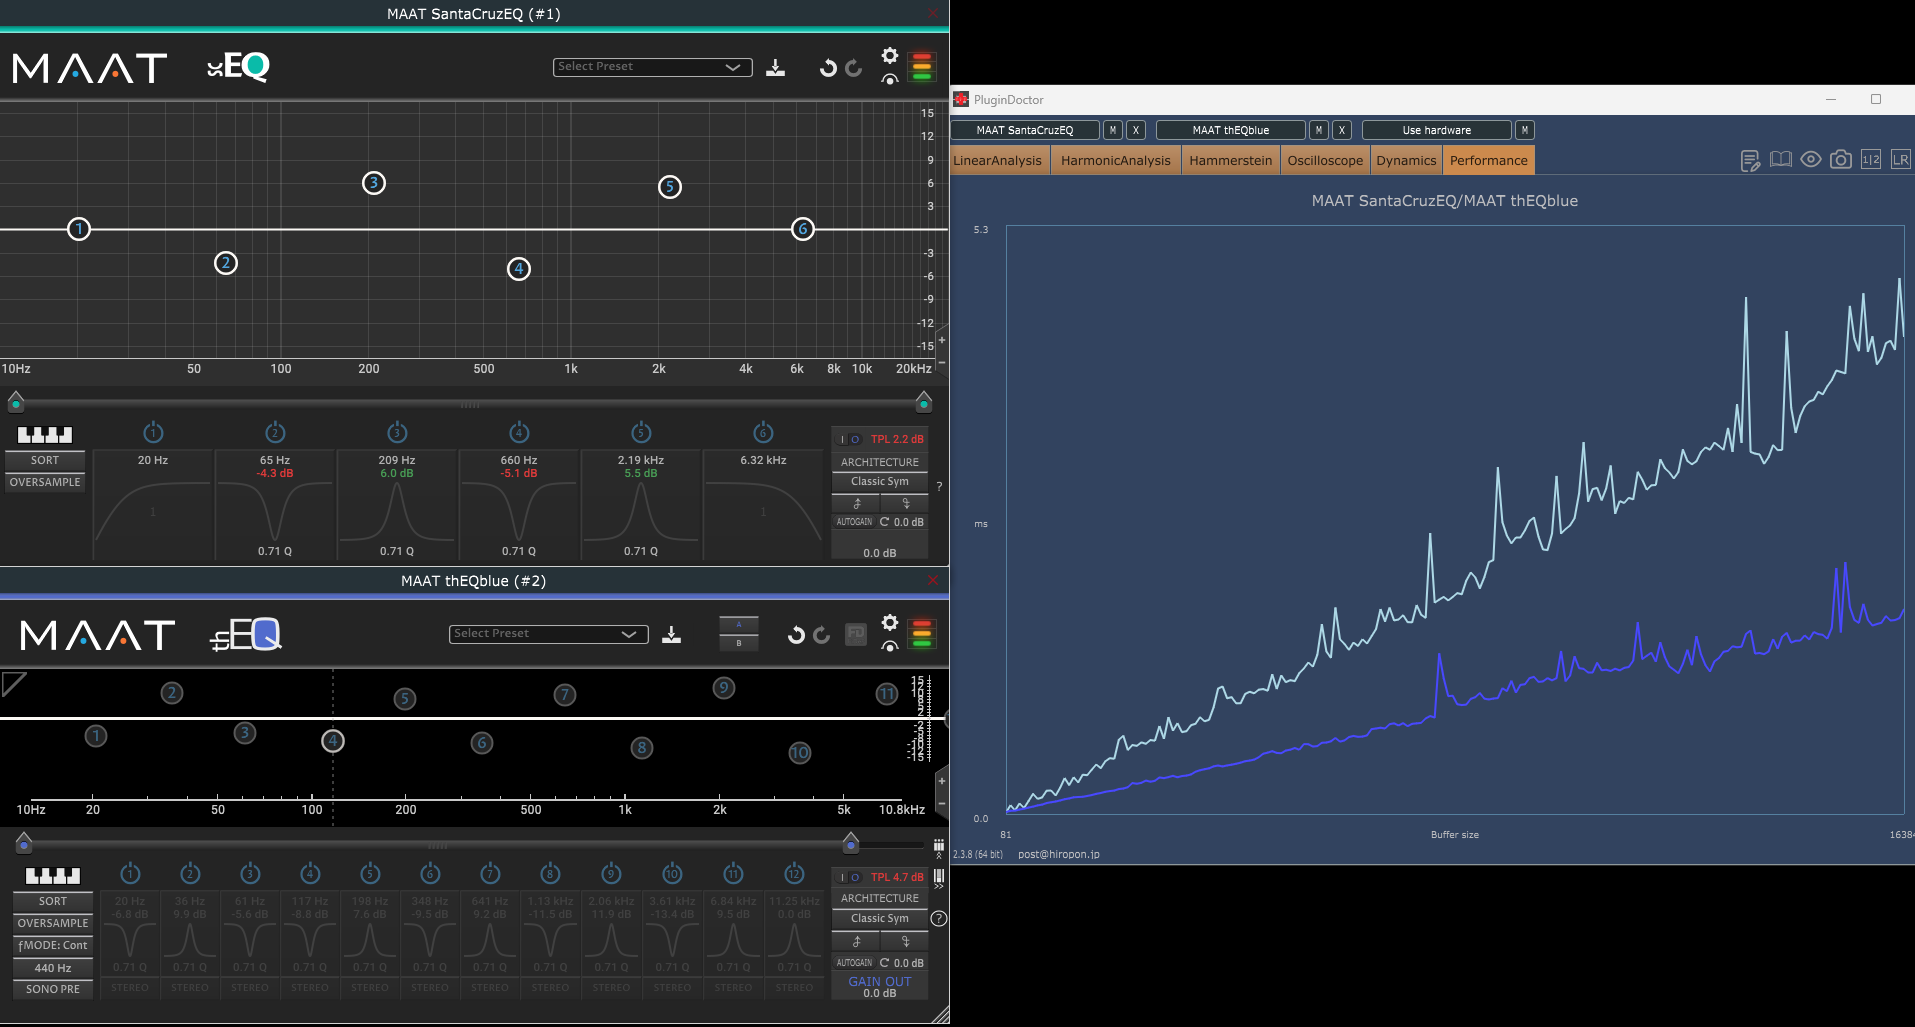Redo change in thEQblue
The image size is (1915, 1027).
pyautogui.click(x=822, y=635)
